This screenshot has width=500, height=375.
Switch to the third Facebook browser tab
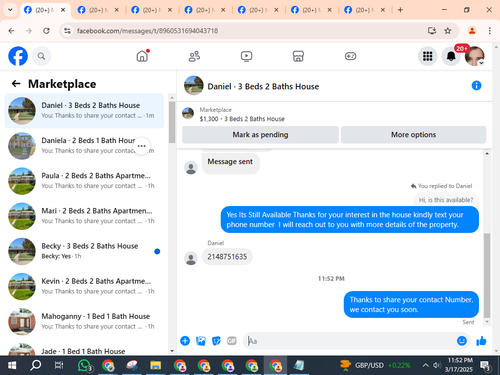152,10
